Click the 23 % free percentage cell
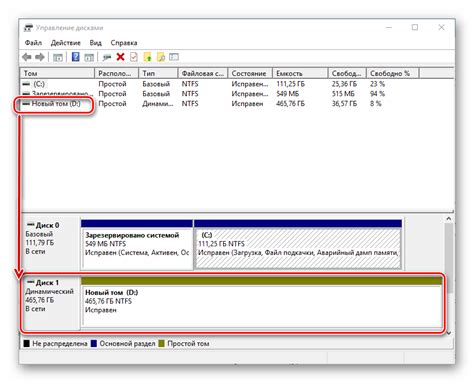474x383 pixels. tap(377, 84)
